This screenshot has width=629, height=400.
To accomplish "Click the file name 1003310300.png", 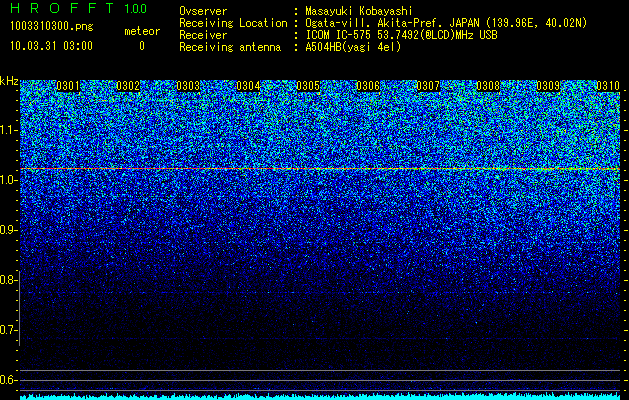I will click(51, 27).
